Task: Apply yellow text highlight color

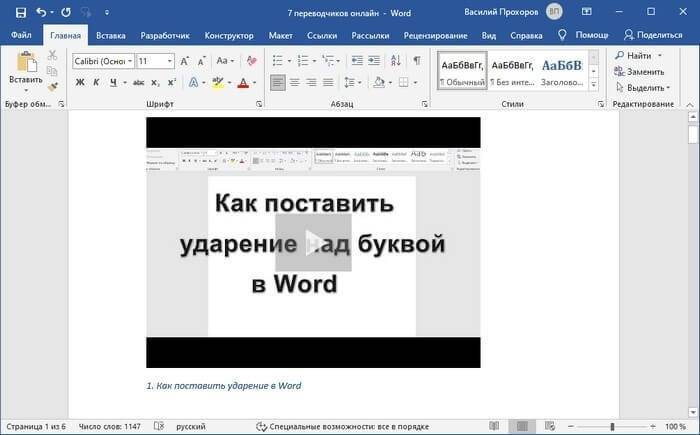Action: (218, 82)
